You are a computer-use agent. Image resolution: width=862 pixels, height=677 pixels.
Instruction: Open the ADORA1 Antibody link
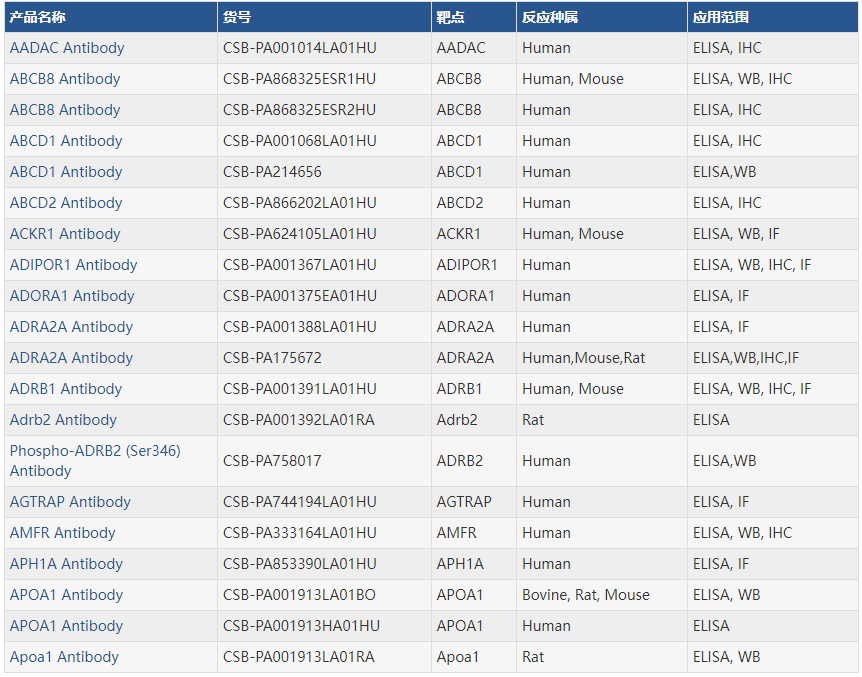(72, 296)
